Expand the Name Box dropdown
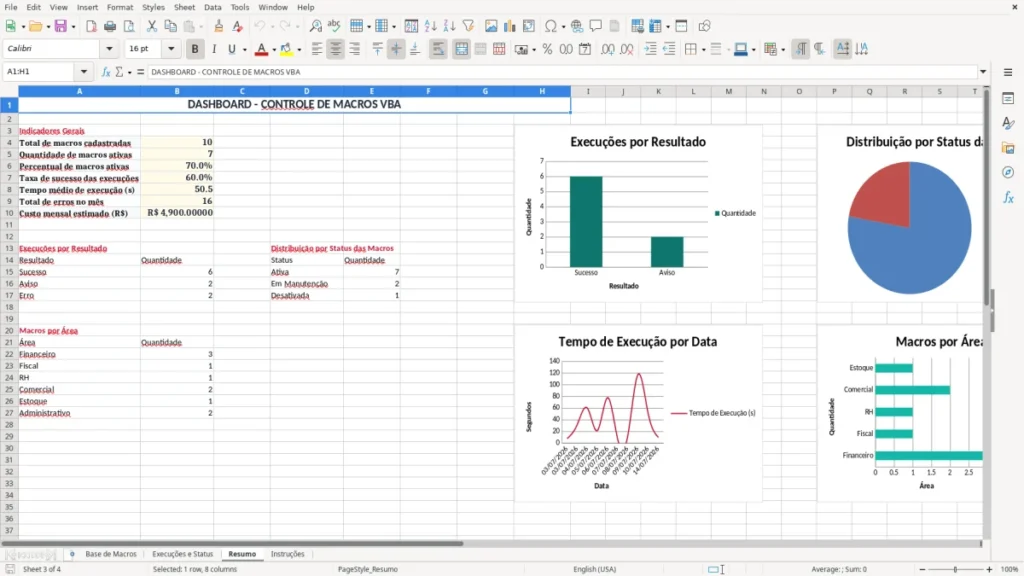The height and width of the screenshot is (576, 1024). coord(84,72)
